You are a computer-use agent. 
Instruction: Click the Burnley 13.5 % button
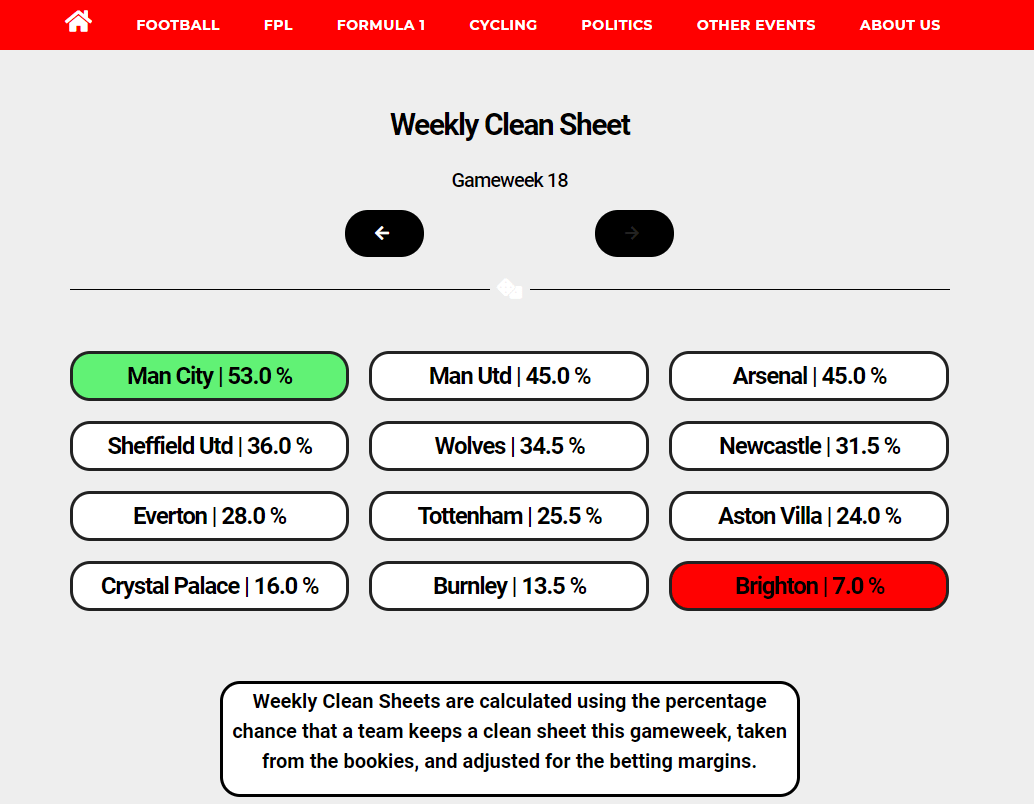[508, 586]
